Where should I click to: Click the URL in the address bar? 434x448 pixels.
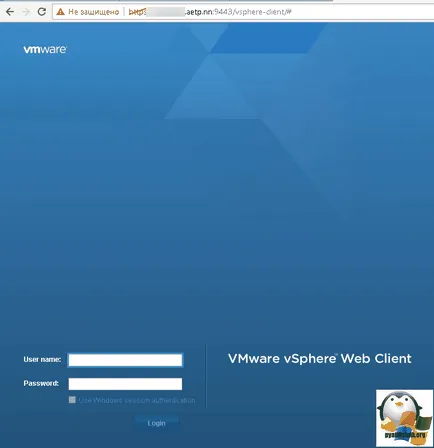click(x=210, y=12)
